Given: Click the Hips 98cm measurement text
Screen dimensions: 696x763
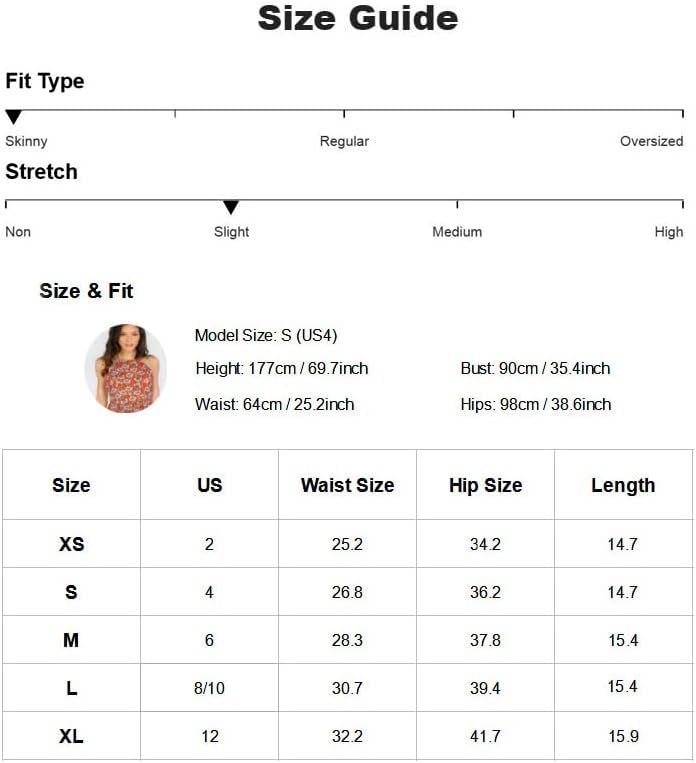Looking at the screenshot, I should coord(535,404).
